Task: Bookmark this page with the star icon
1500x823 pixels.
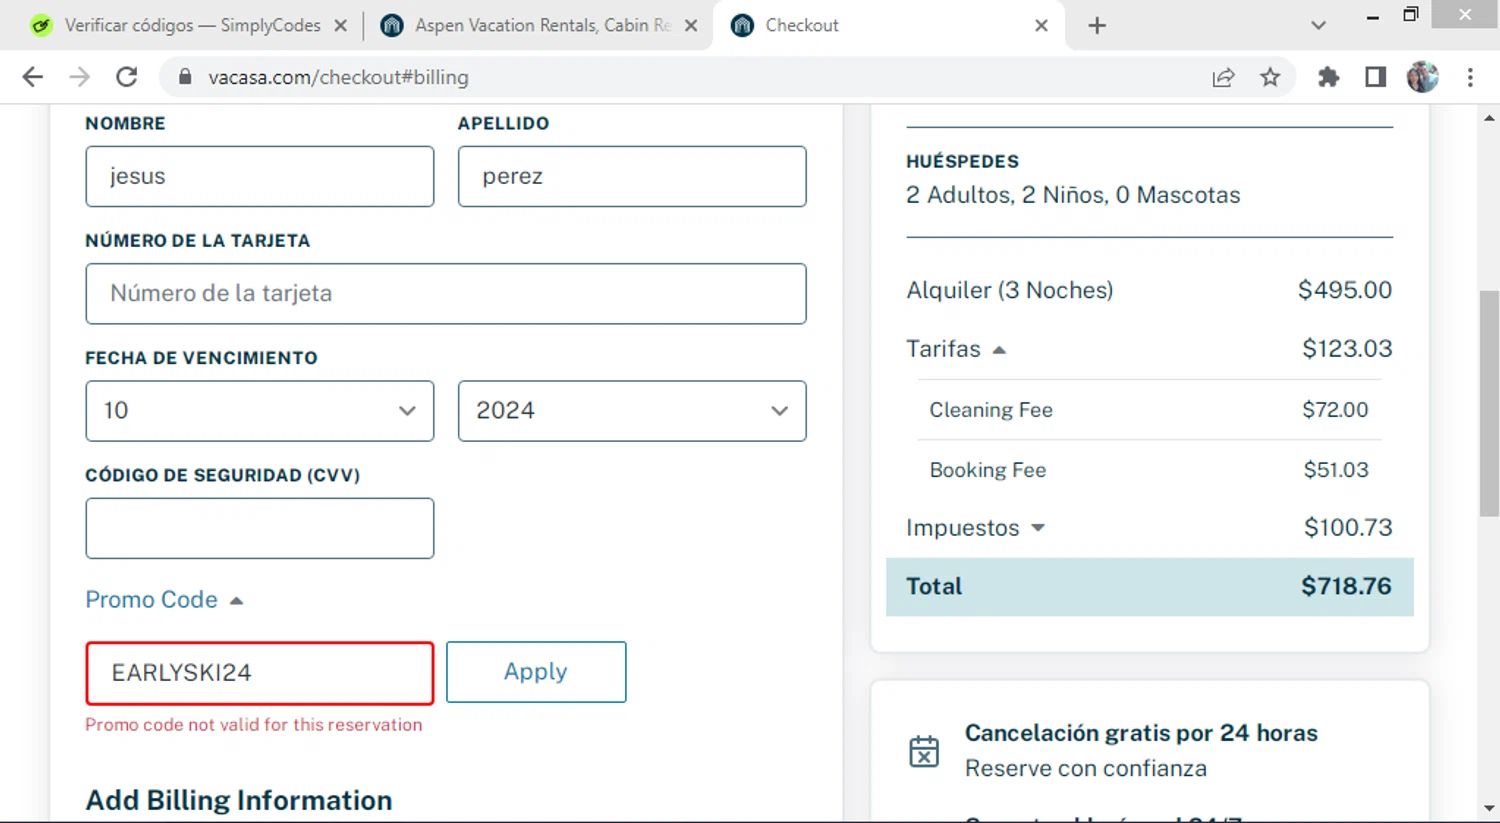Action: tap(1270, 77)
